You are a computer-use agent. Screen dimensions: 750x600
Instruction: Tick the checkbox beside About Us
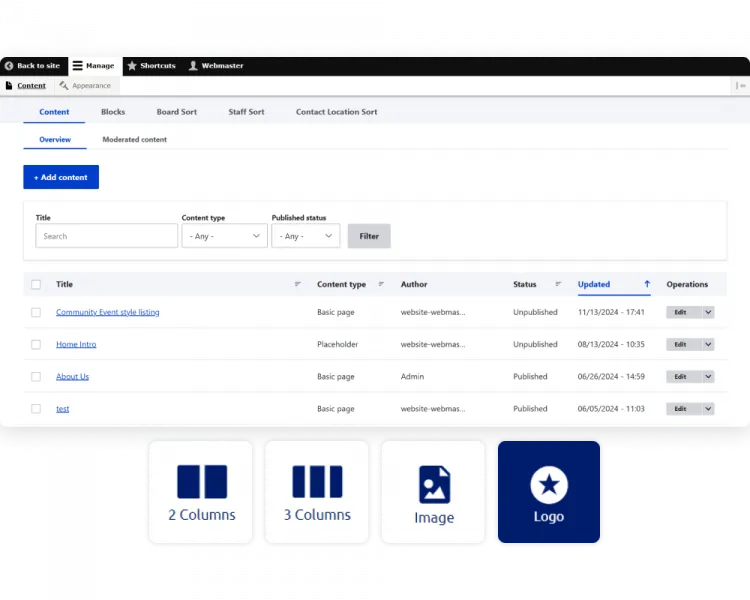(x=36, y=377)
